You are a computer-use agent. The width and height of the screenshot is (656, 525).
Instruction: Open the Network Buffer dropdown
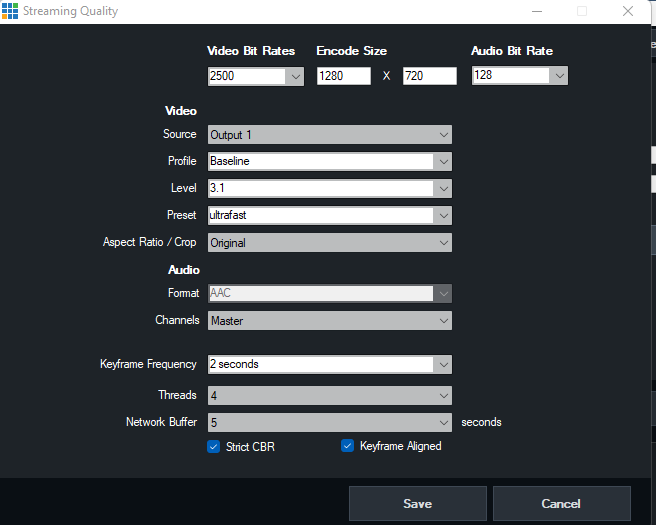point(443,422)
